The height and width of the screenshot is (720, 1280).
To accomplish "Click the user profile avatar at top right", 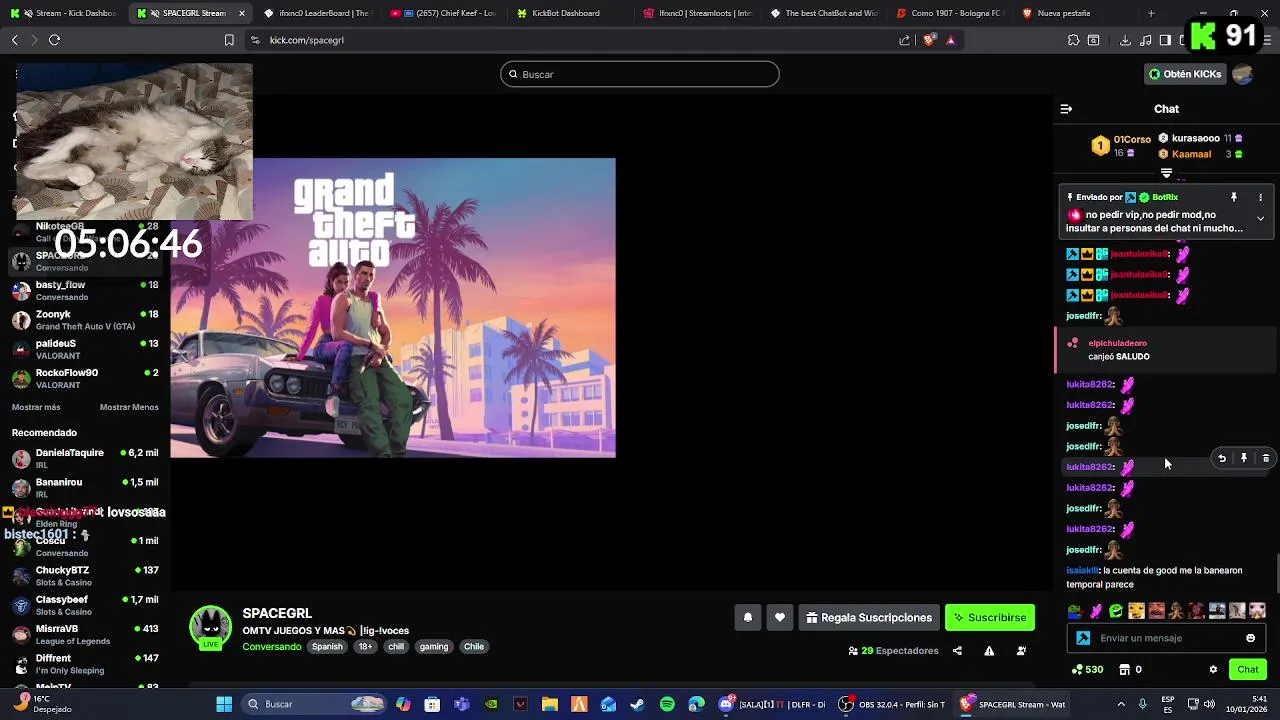I will (1243, 74).
